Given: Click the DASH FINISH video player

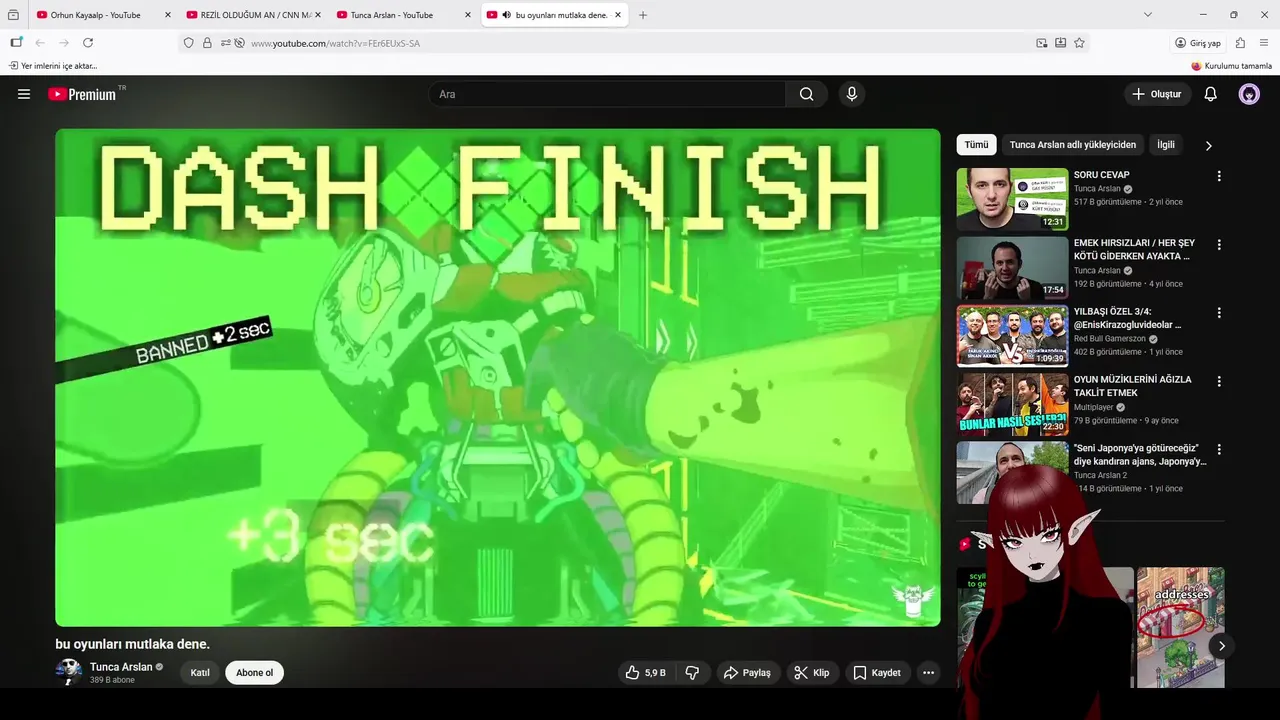Looking at the screenshot, I should coord(498,377).
